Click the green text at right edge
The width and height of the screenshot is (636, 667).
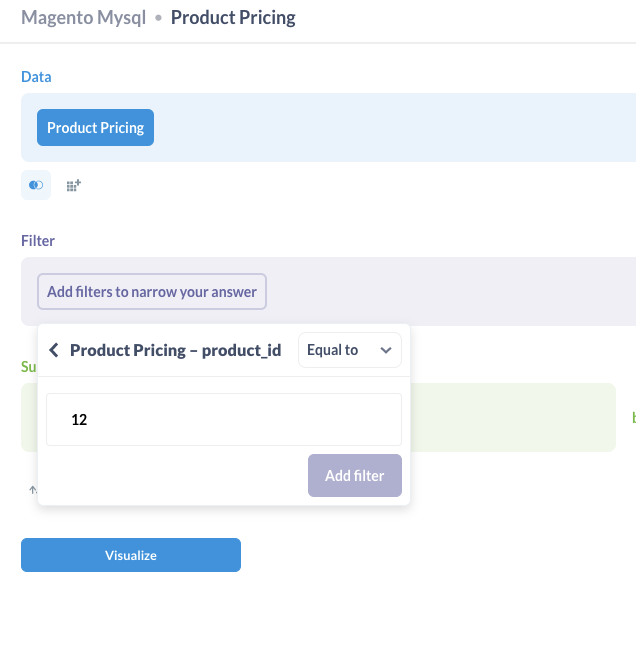632,417
